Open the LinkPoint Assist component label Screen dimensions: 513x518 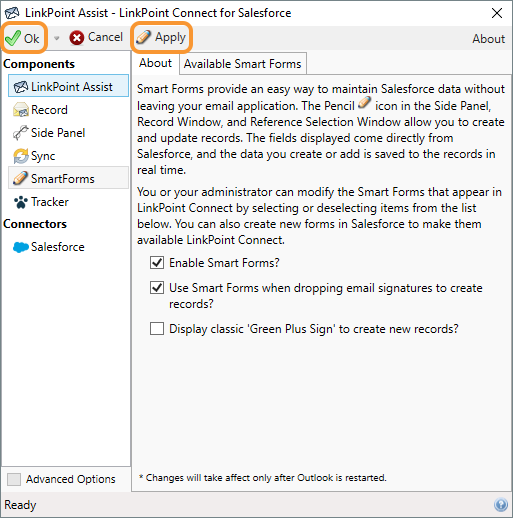click(x=72, y=87)
